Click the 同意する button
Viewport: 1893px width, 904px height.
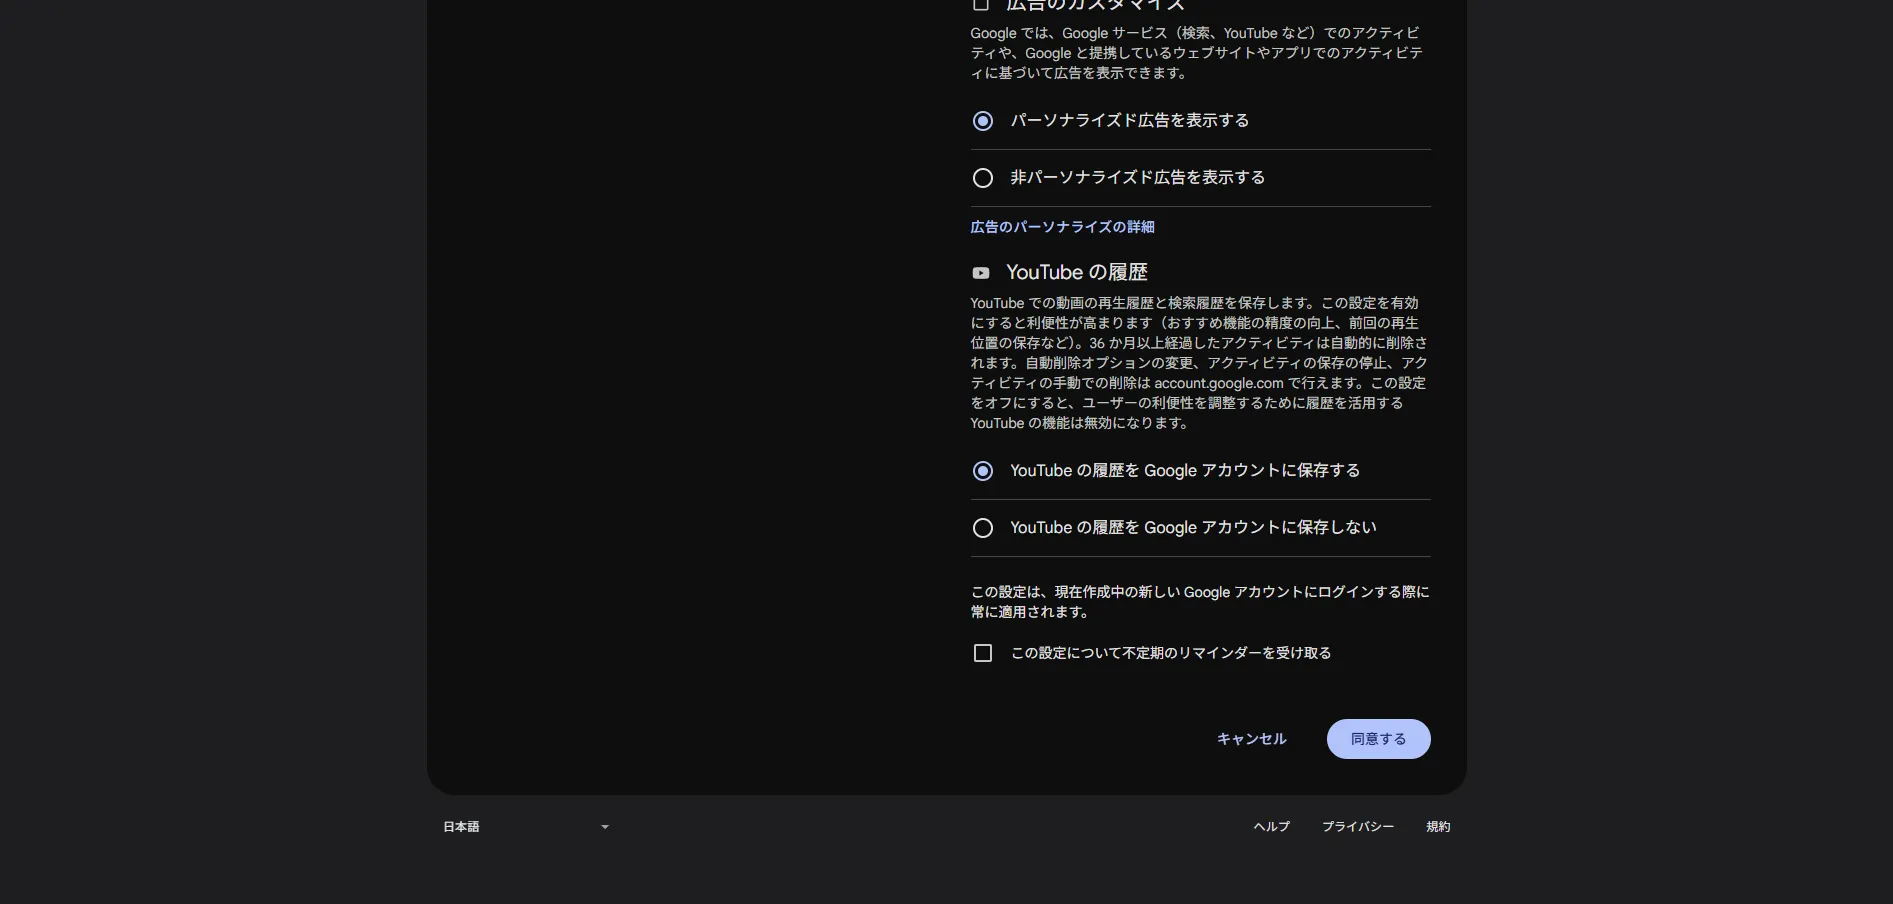tap(1378, 739)
